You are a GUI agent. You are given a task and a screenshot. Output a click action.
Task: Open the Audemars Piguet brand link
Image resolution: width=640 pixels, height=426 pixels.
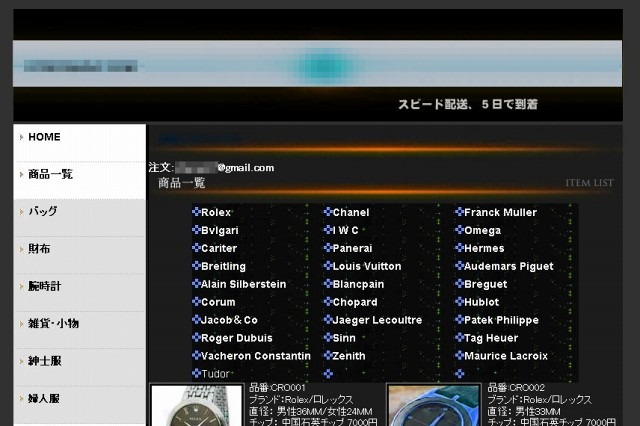pos(508,266)
